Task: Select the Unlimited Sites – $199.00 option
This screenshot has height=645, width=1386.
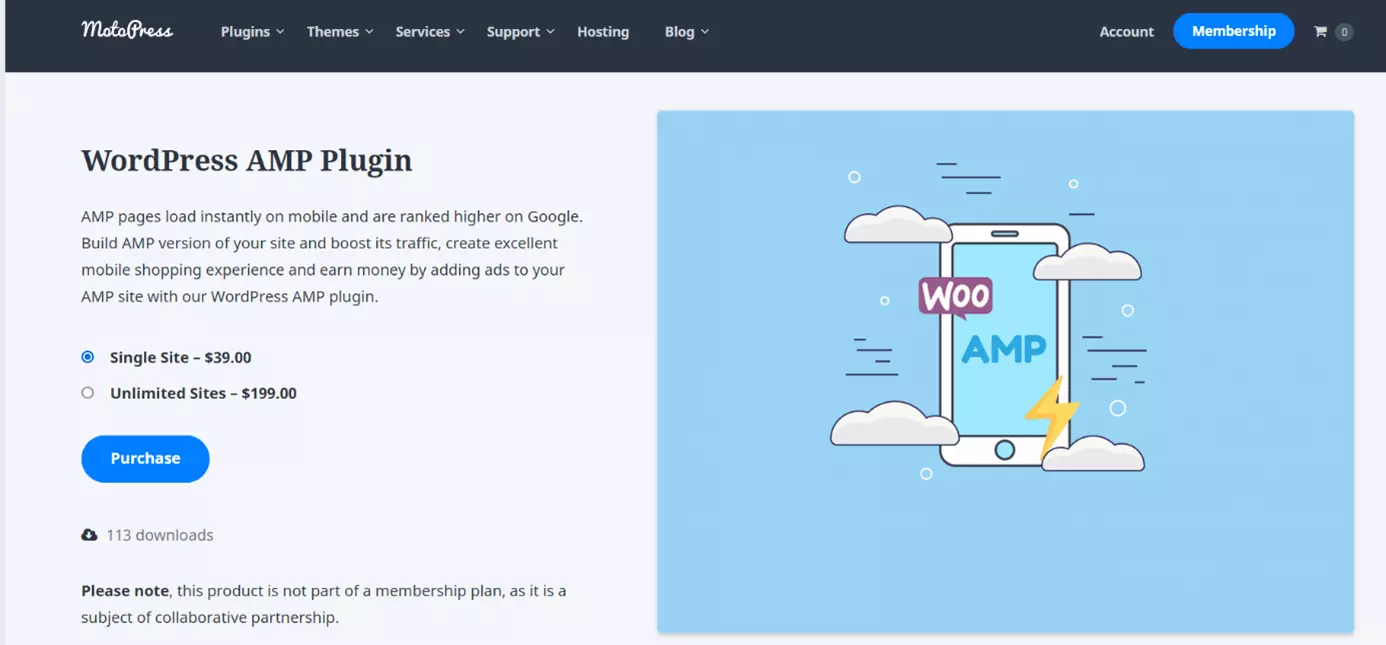Action: [88, 393]
